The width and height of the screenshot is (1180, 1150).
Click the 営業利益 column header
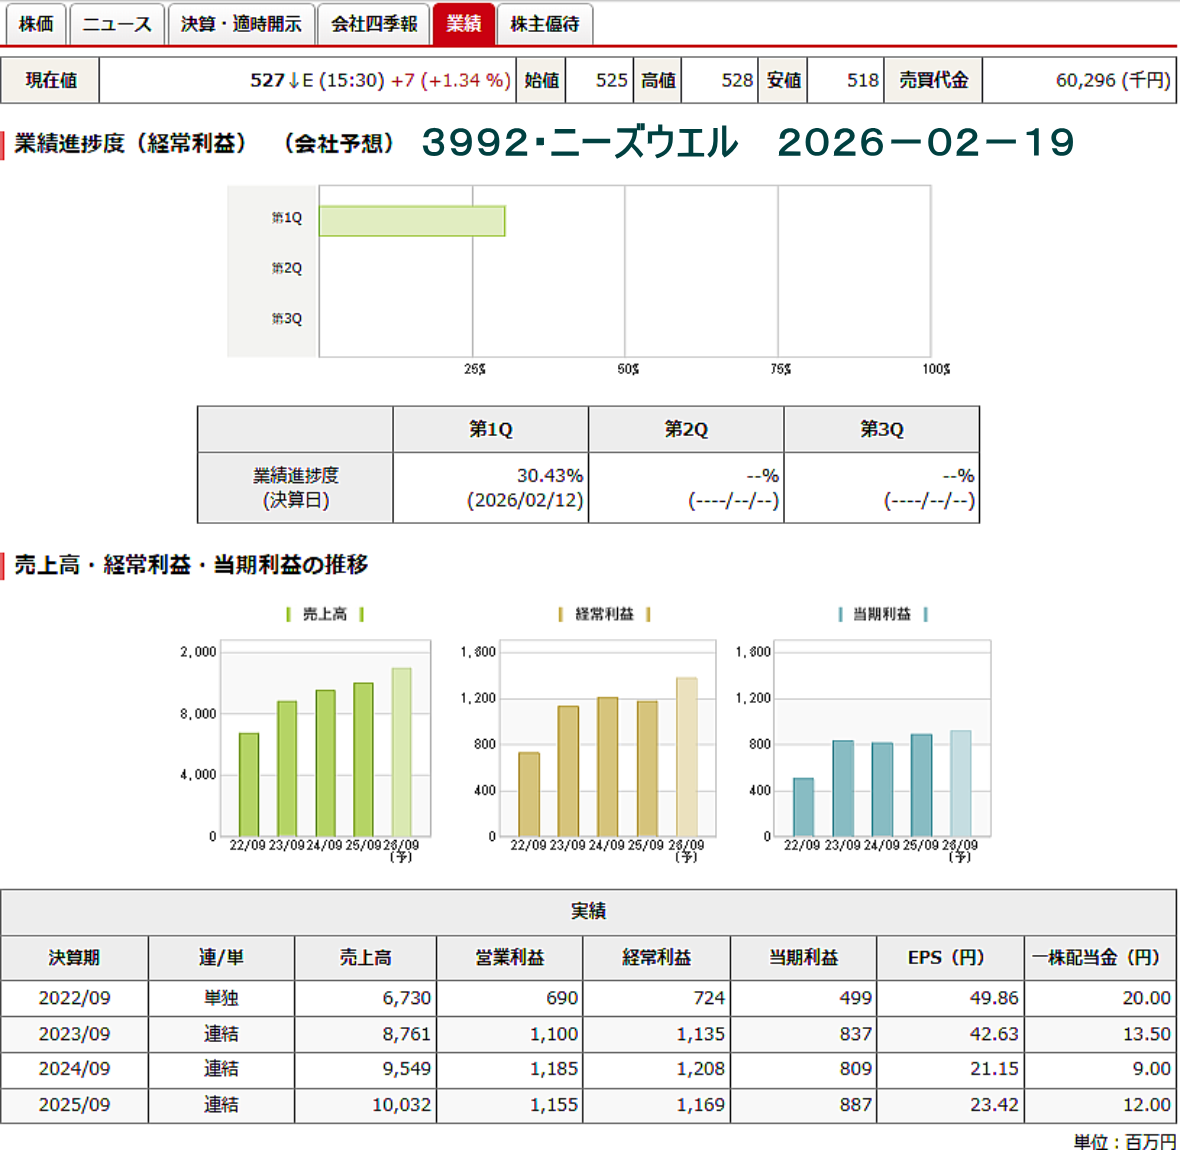509,958
